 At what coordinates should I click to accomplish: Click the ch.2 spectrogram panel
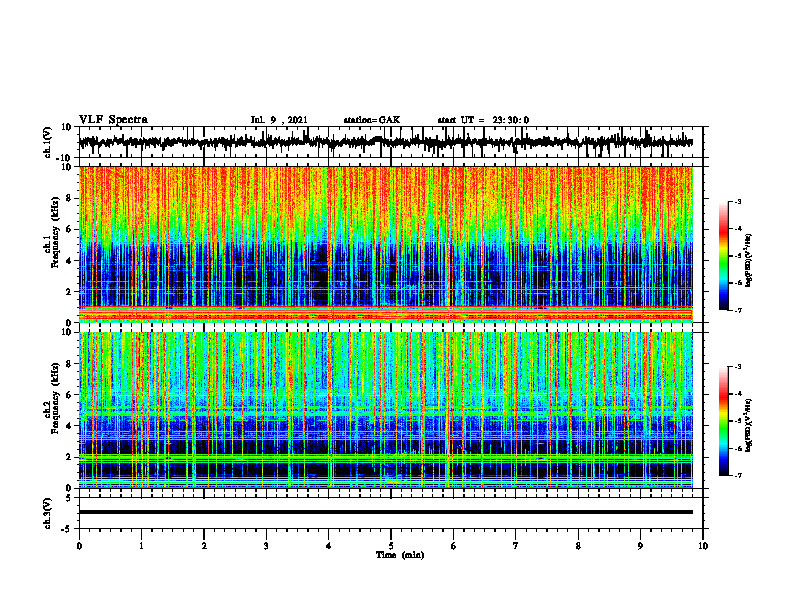(385, 410)
